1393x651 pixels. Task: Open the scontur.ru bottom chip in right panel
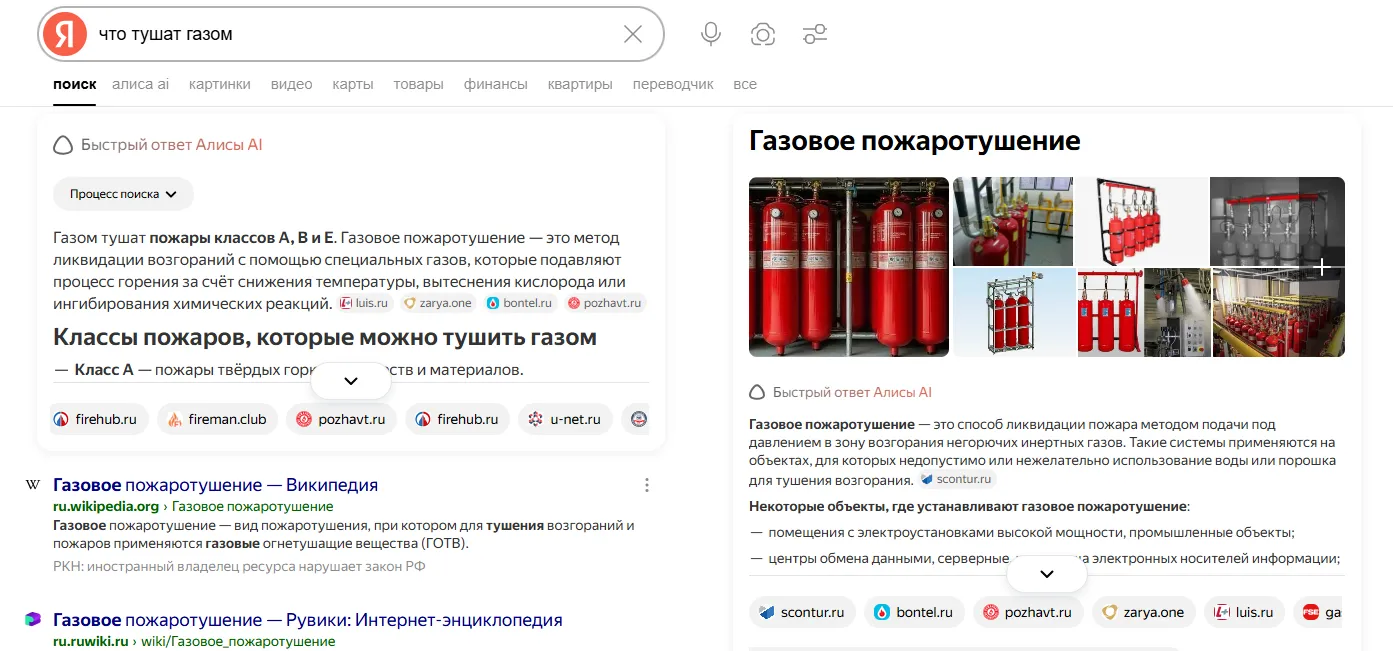tap(802, 612)
